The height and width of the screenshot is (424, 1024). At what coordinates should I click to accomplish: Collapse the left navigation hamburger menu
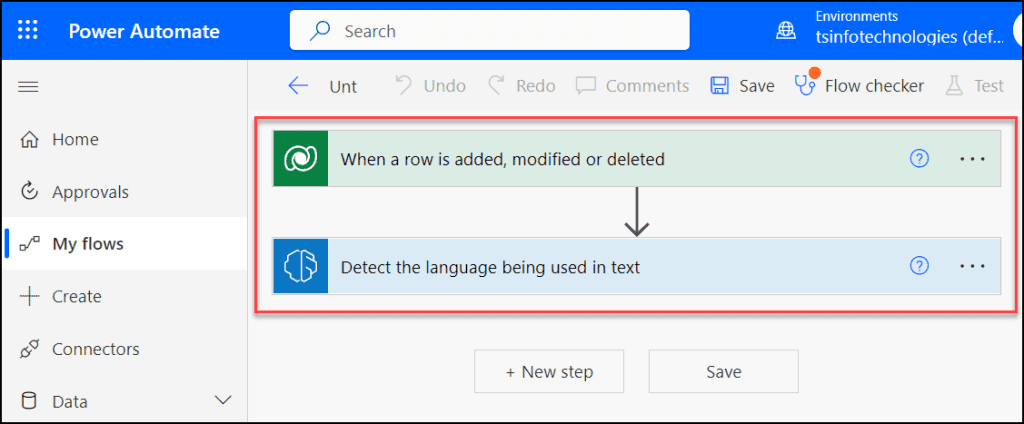[28, 86]
